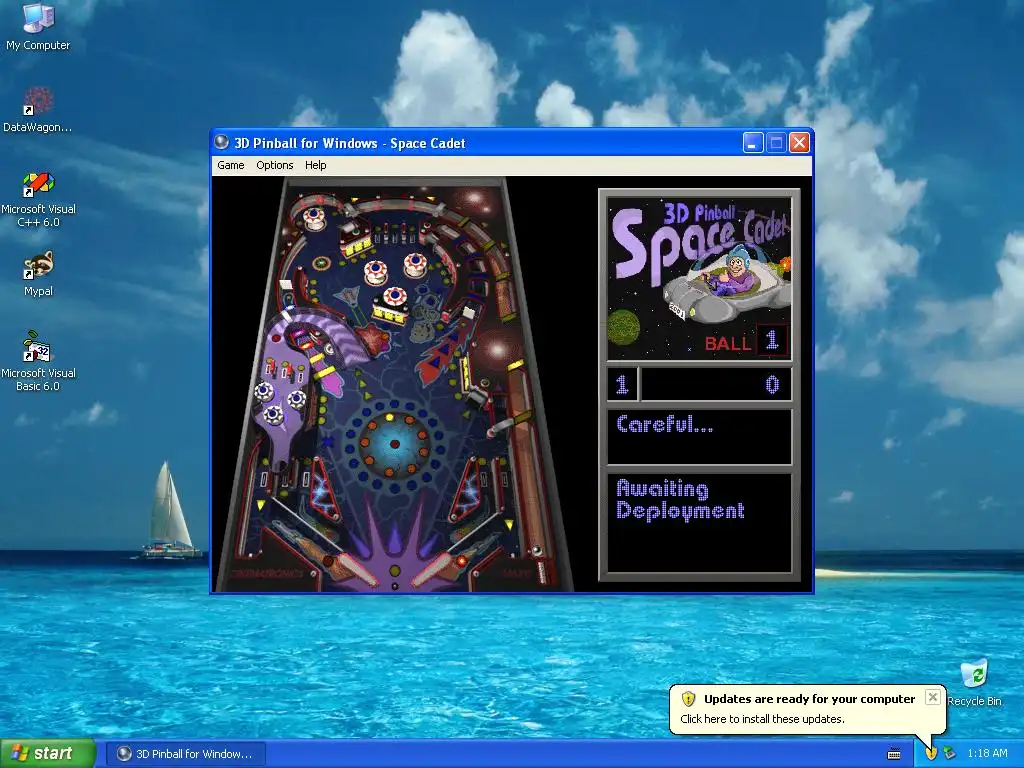Select the Recycle Bin icon

coord(974,682)
